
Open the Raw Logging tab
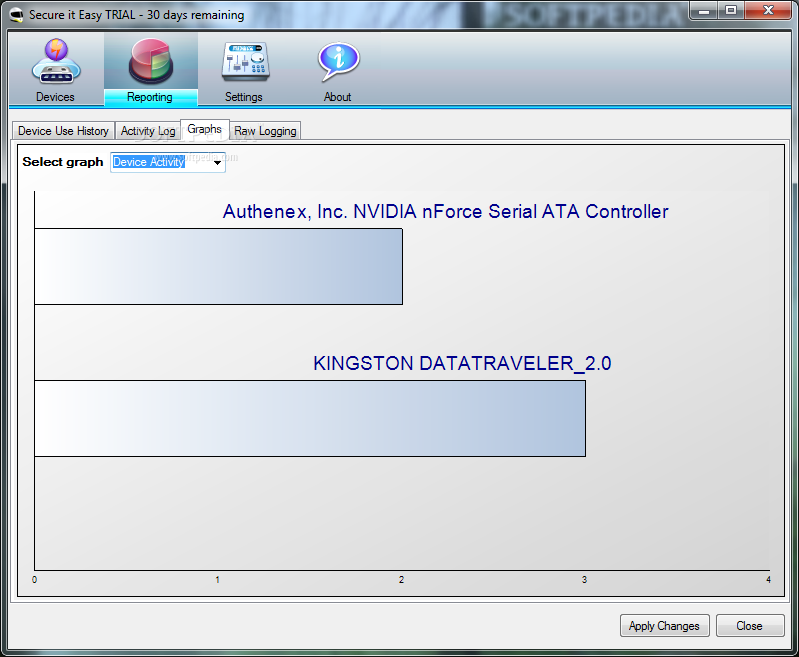[x=265, y=131]
